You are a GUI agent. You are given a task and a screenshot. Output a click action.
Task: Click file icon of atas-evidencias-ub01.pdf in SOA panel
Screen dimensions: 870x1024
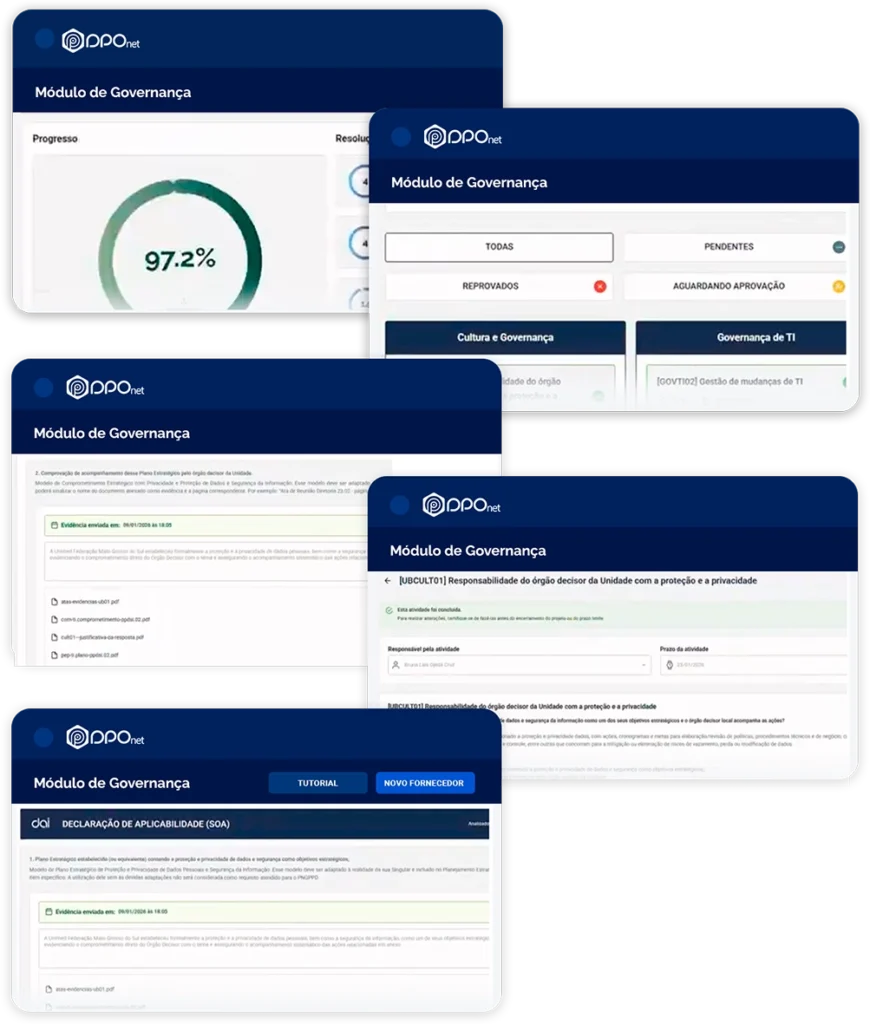[49, 989]
